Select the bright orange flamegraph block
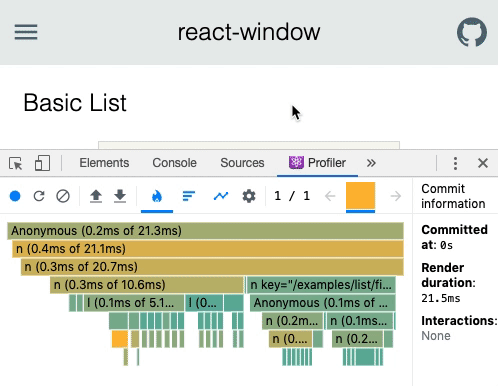 point(120,339)
